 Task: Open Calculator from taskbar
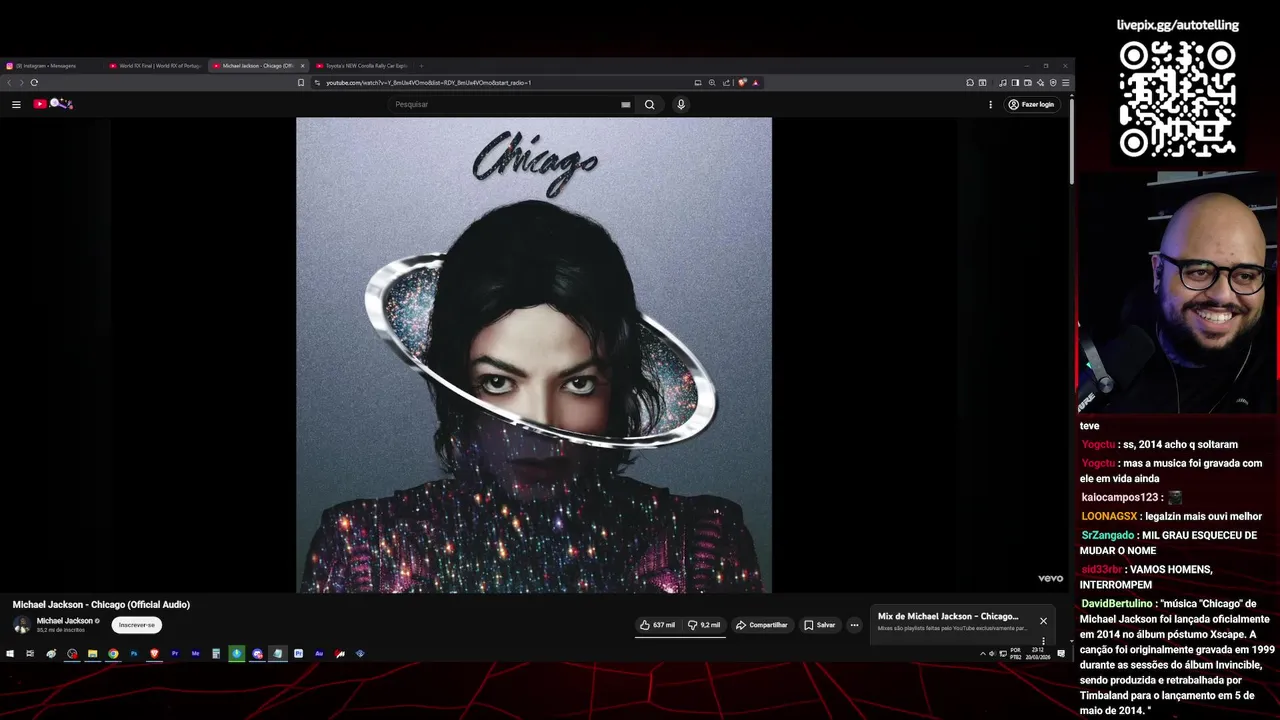[216, 654]
